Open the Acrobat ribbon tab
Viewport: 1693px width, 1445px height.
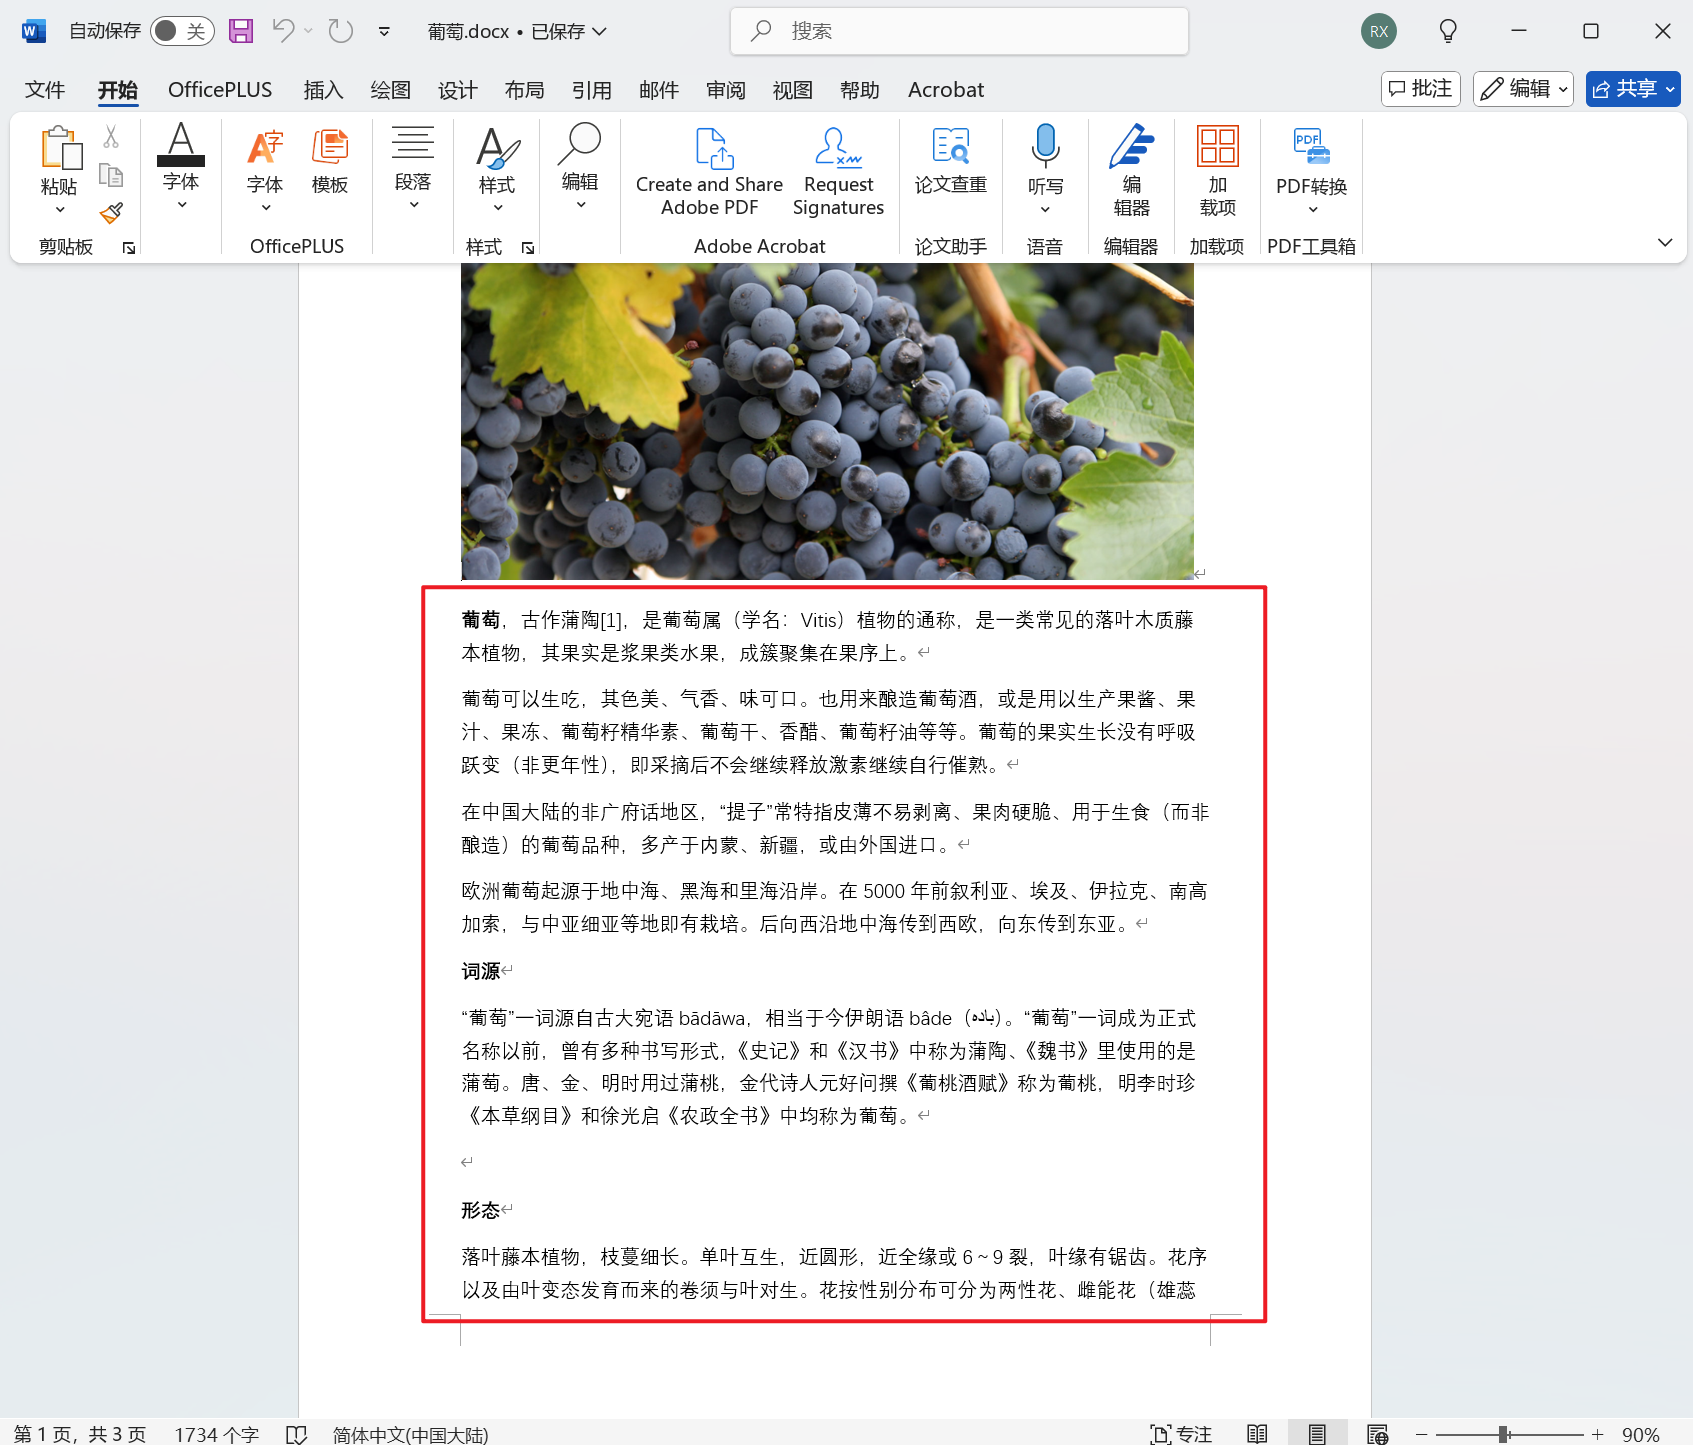(944, 89)
